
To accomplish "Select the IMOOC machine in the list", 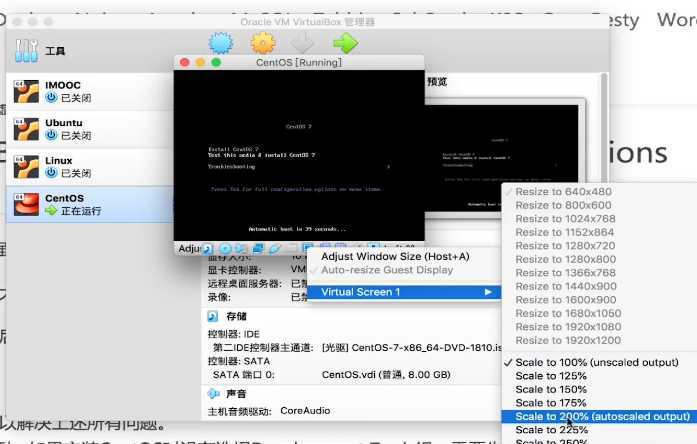I will coord(90,92).
